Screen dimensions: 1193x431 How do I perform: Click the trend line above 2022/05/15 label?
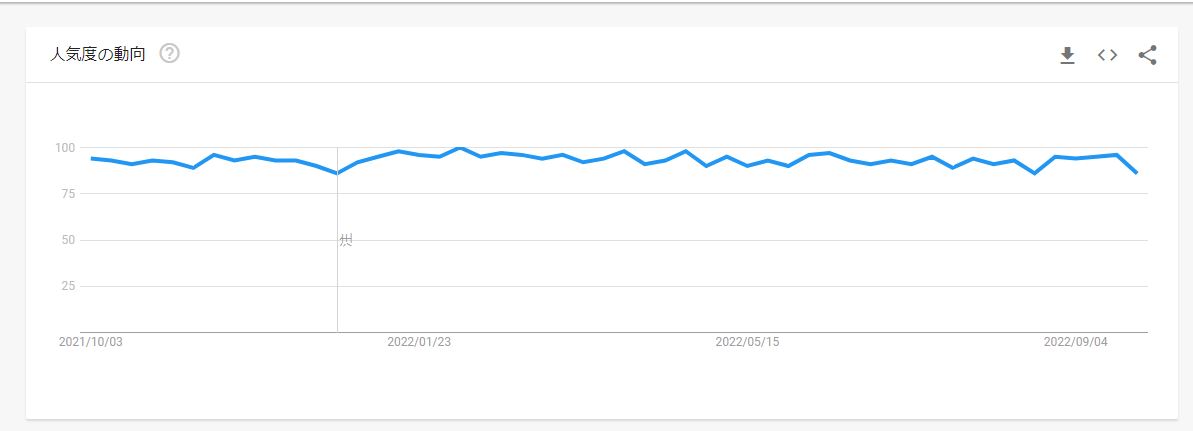[747, 165]
